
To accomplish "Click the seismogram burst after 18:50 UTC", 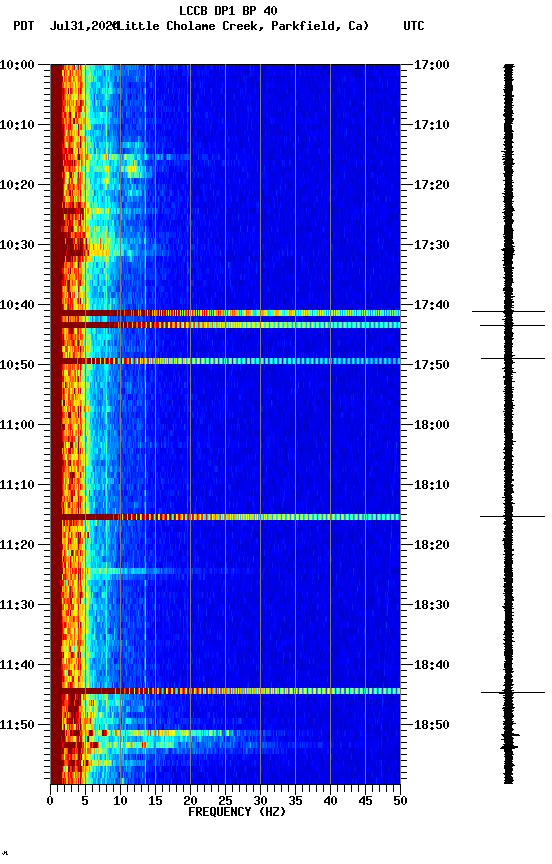I will pos(510,741).
